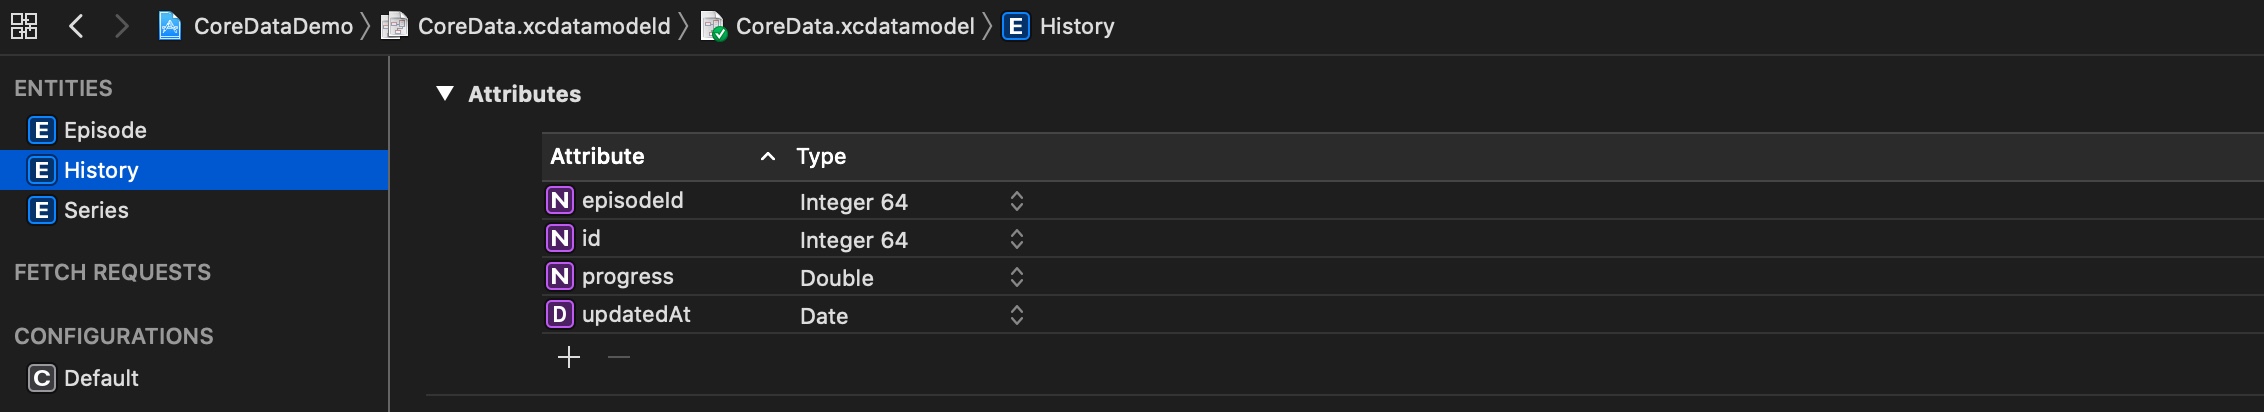The height and width of the screenshot is (412, 2264).
Task: Open type dropdown for progress attribute
Action: pyautogui.click(x=1016, y=277)
